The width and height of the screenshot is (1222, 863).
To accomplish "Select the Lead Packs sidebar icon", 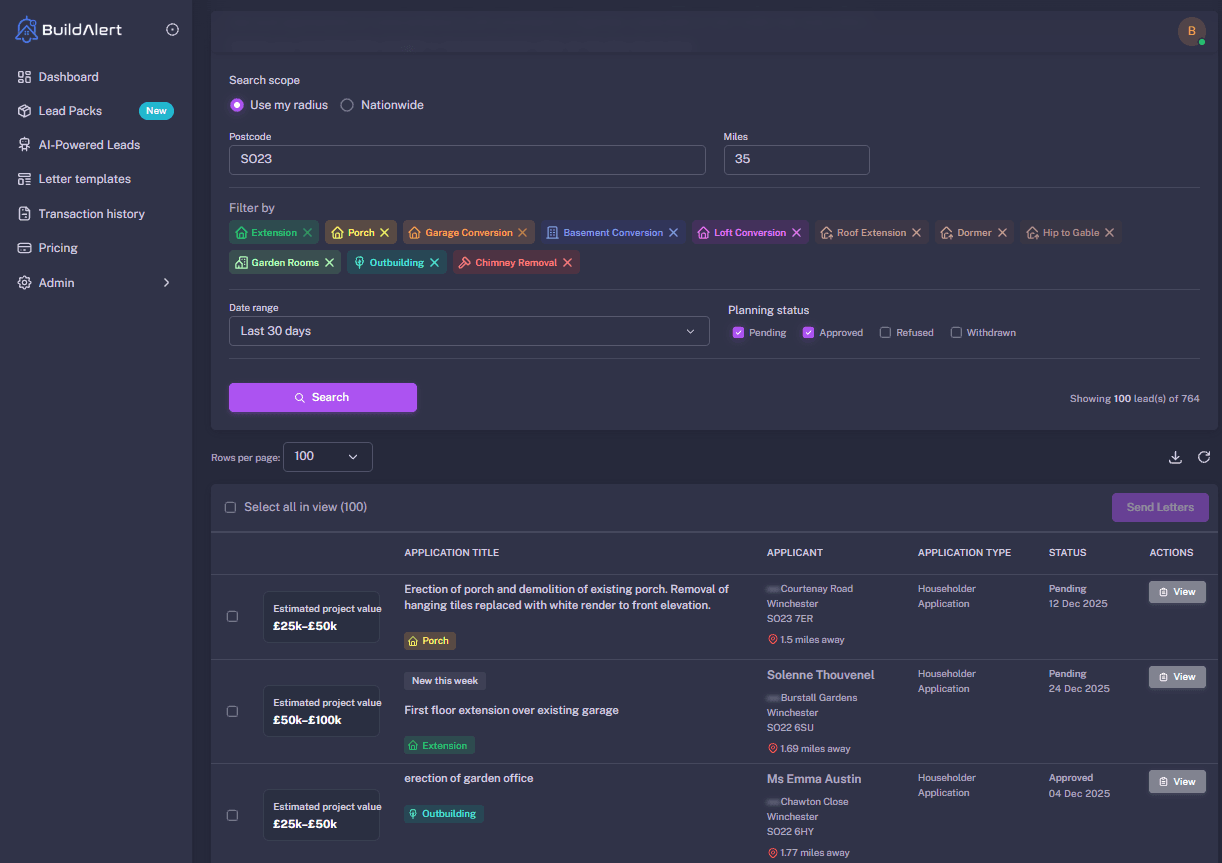I will [x=22, y=110].
